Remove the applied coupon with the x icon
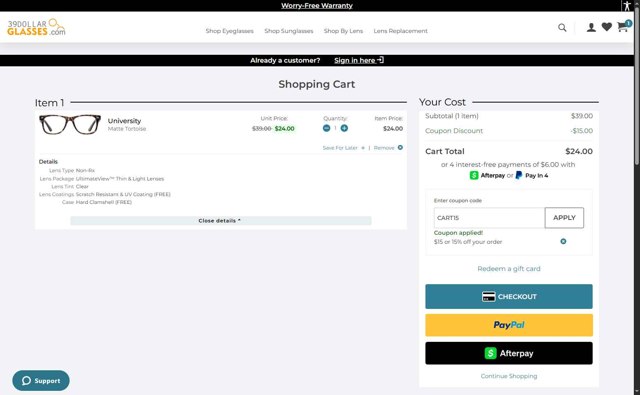Image resolution: width=640 pixels, height=395 pixels. pos(563,242)
